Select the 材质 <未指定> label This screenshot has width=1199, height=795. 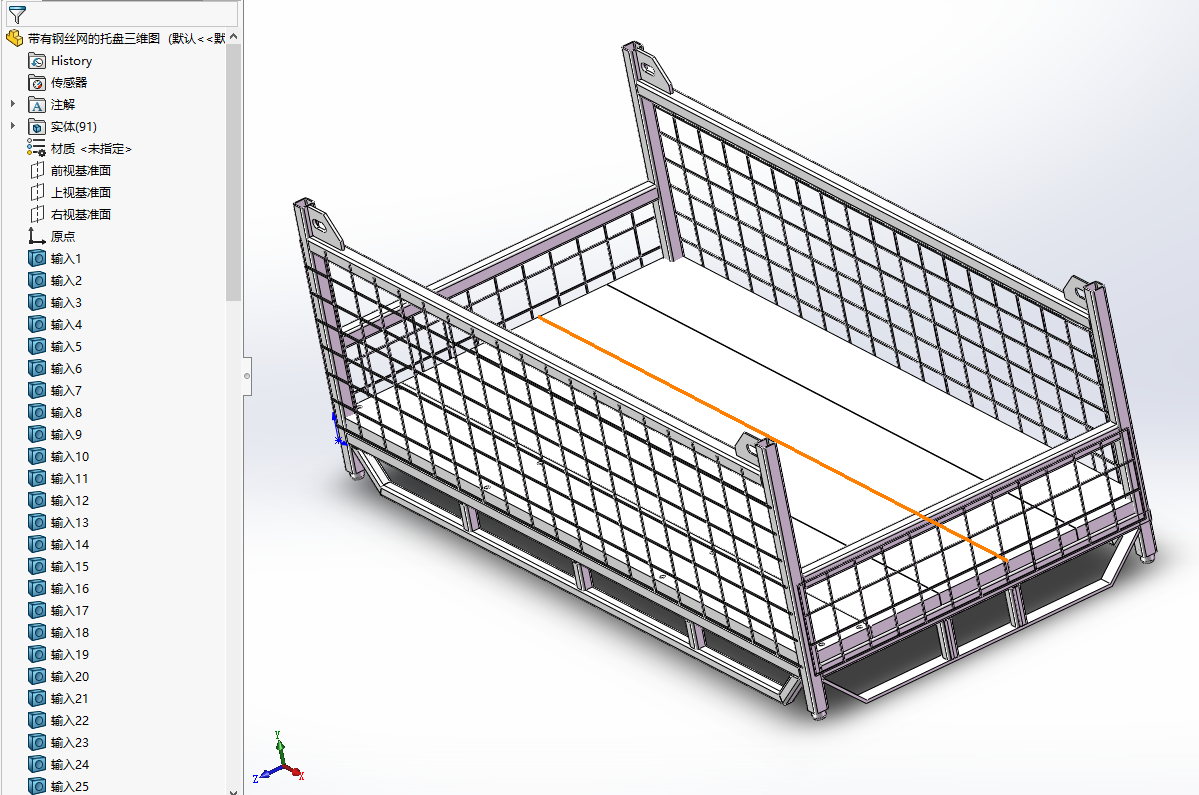(x=91, y=148)
